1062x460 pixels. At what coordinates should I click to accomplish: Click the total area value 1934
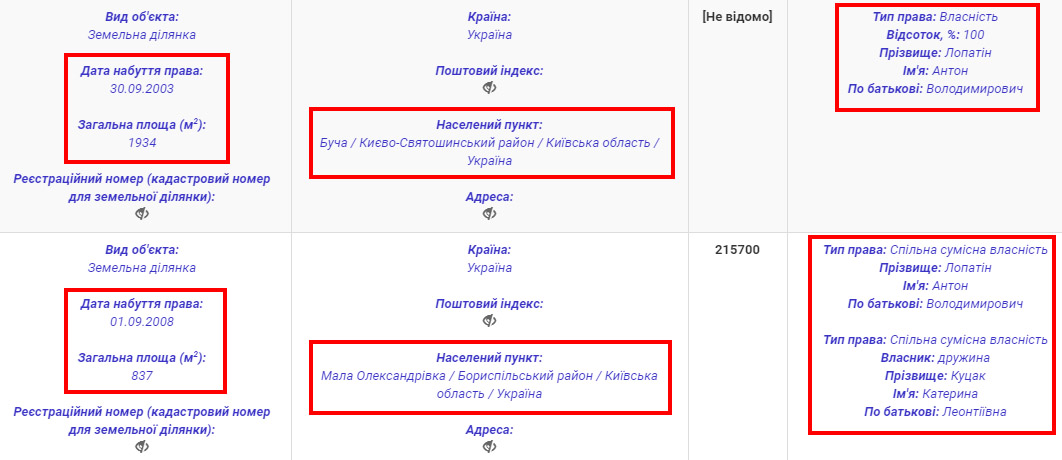coord(142,143)
